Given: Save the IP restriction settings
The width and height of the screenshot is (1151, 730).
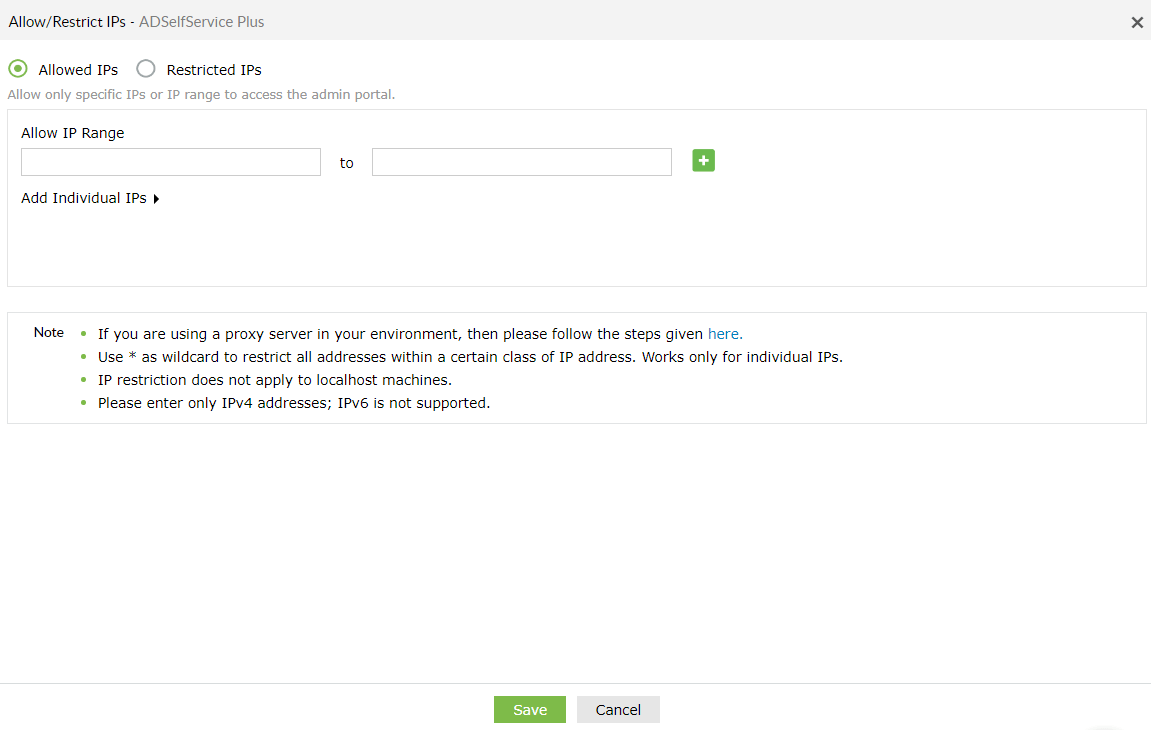Looking at the screenshot, I should coord(529,709).
